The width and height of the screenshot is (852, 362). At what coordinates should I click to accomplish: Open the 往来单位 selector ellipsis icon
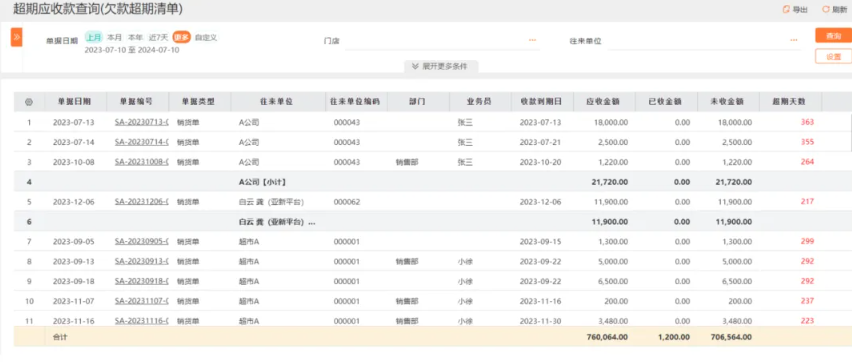coord(794,40)
